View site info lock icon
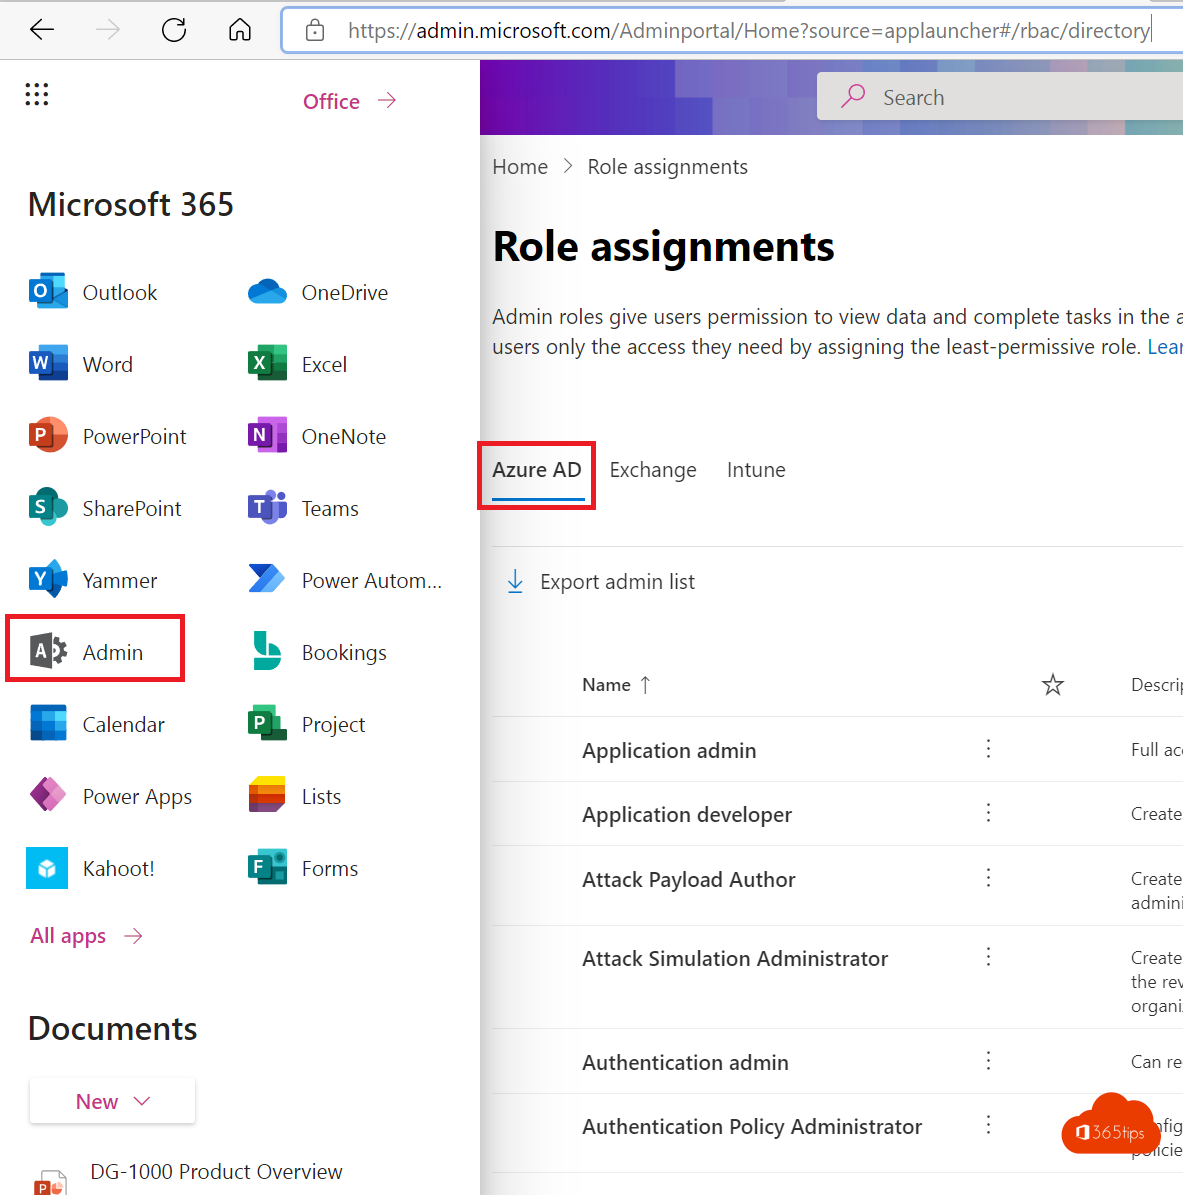Viewport: 1183px width, 1195px height. [x=315, y=30]
